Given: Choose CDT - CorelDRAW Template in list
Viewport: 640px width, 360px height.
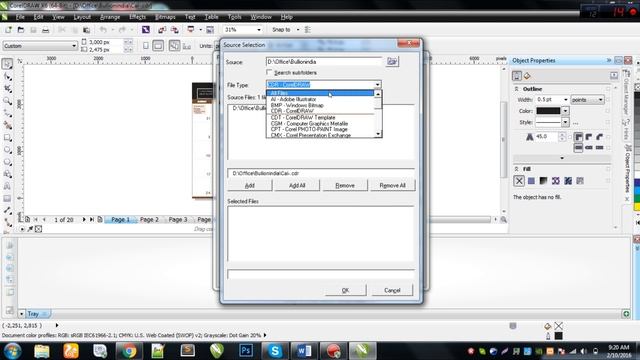Looking at the screenshot, I should point(320,118).
